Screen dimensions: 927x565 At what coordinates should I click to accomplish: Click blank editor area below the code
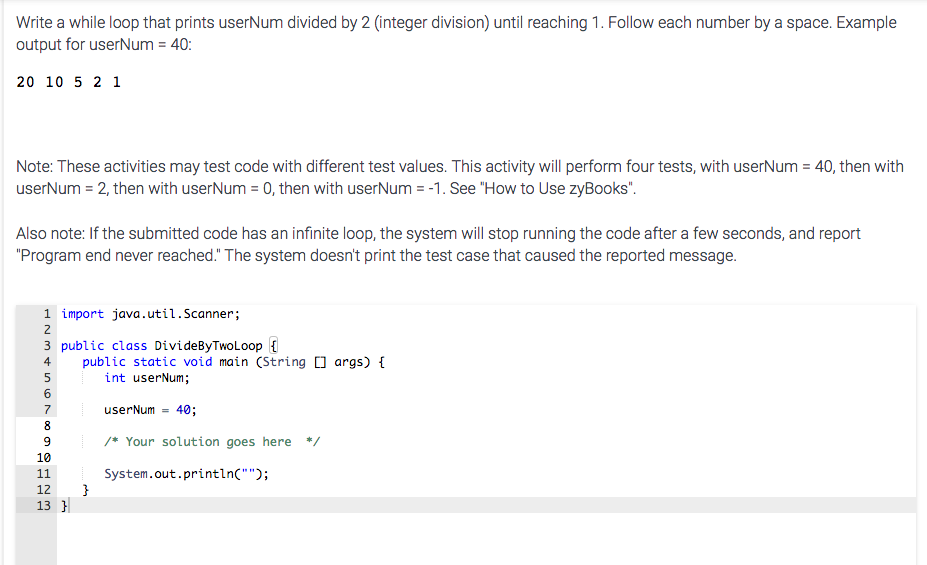[486, 539]
